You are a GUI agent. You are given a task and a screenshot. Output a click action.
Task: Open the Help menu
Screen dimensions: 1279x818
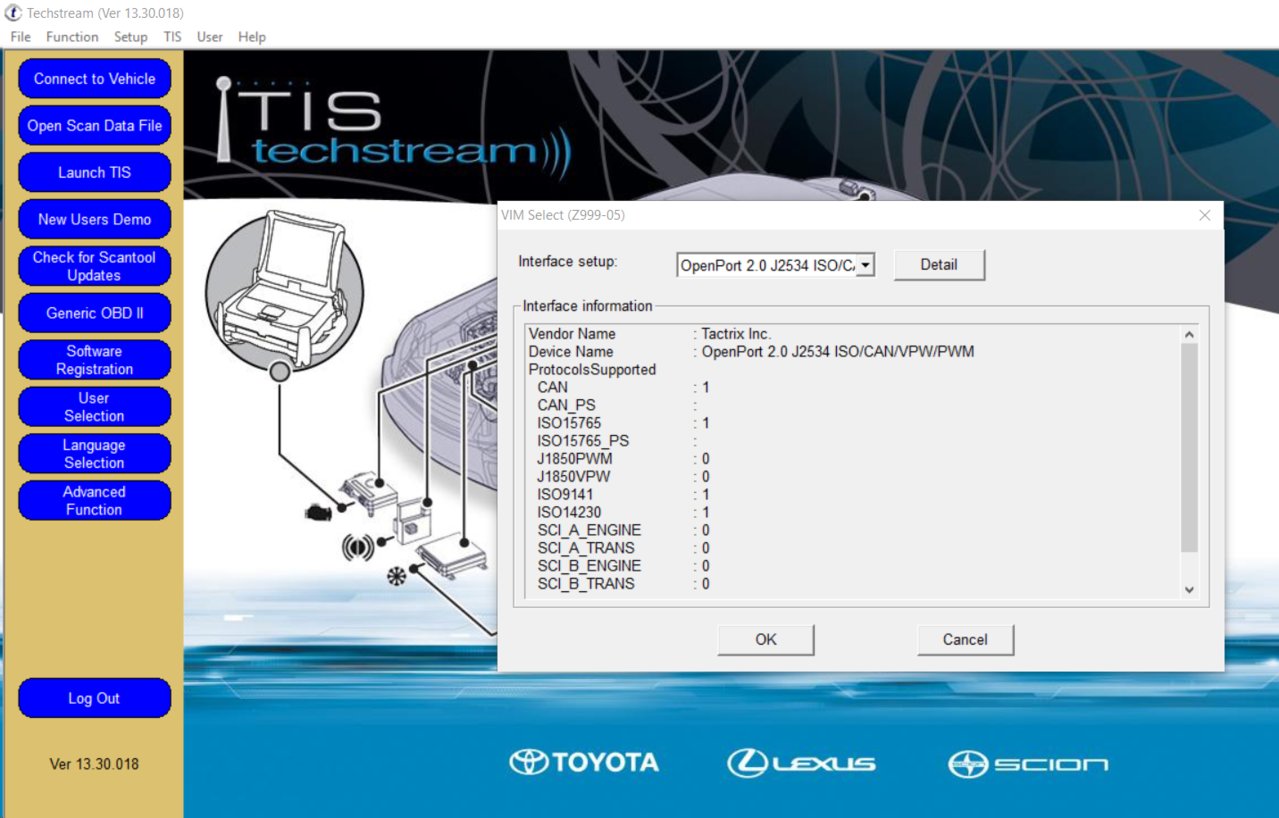[x=252, y=37]
